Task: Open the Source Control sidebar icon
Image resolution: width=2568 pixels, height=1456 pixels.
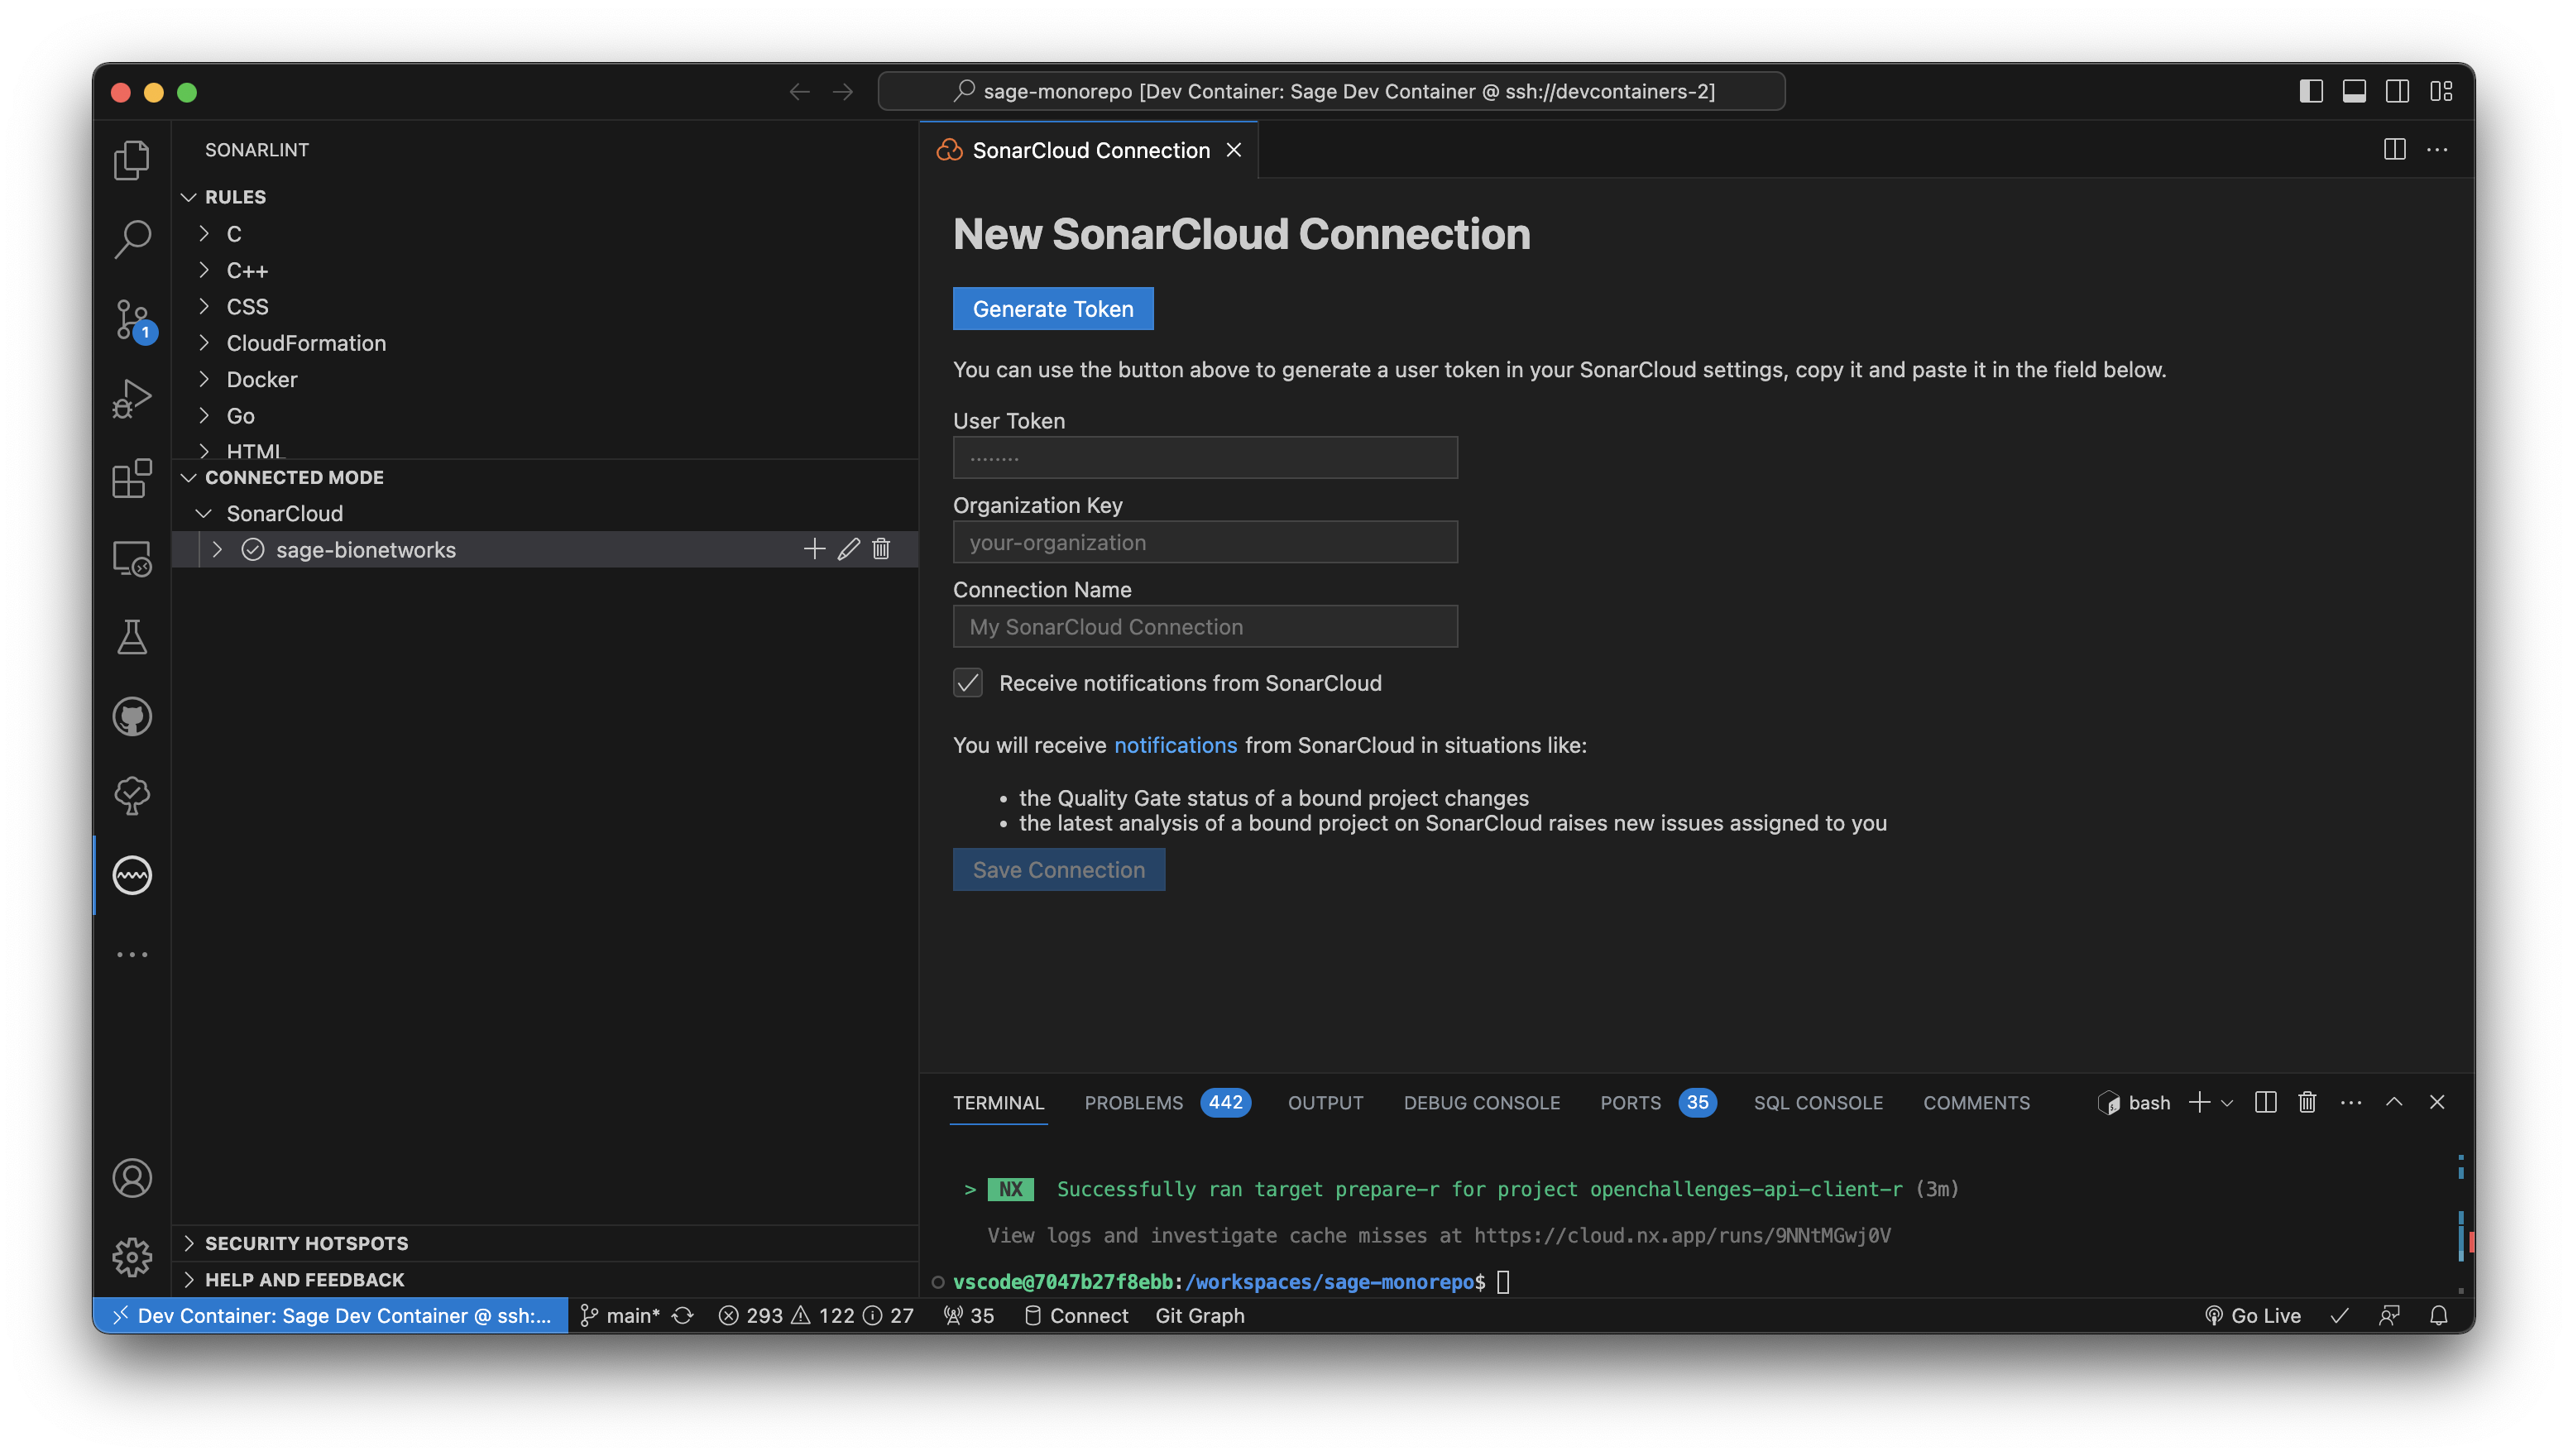Action: click(131, 320)
